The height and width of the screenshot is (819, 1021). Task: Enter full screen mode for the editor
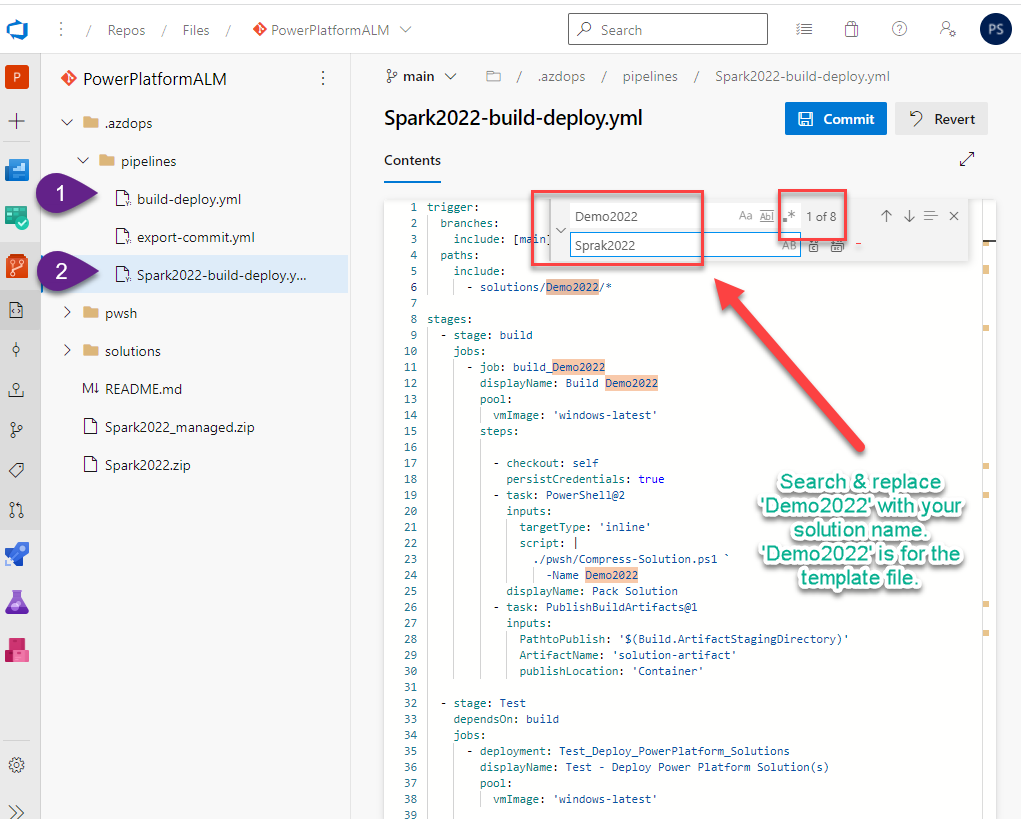coord(966,159)
